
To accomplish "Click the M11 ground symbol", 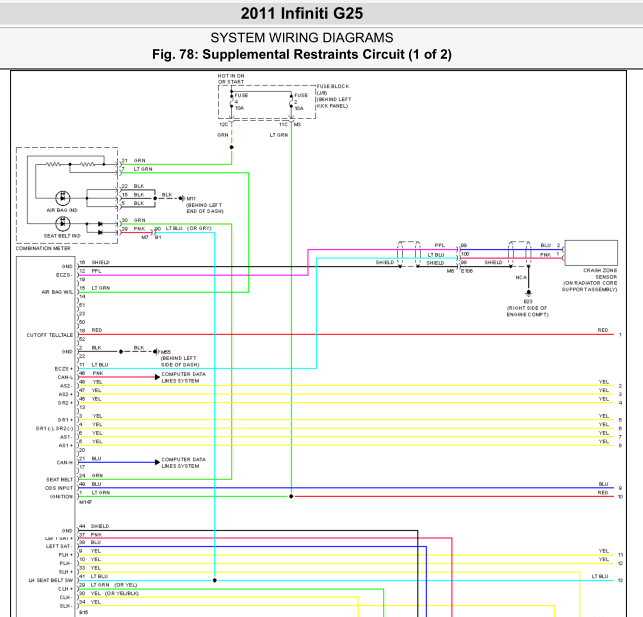I will click(182, 198).
